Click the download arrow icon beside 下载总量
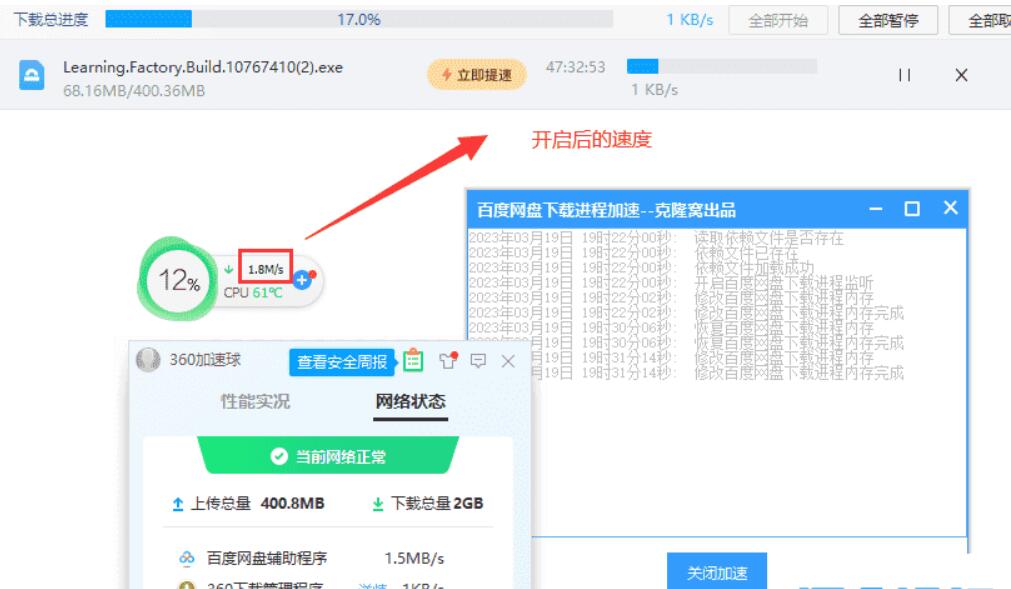The width and height of the screenshot is (1011, 589). (378, 504)
